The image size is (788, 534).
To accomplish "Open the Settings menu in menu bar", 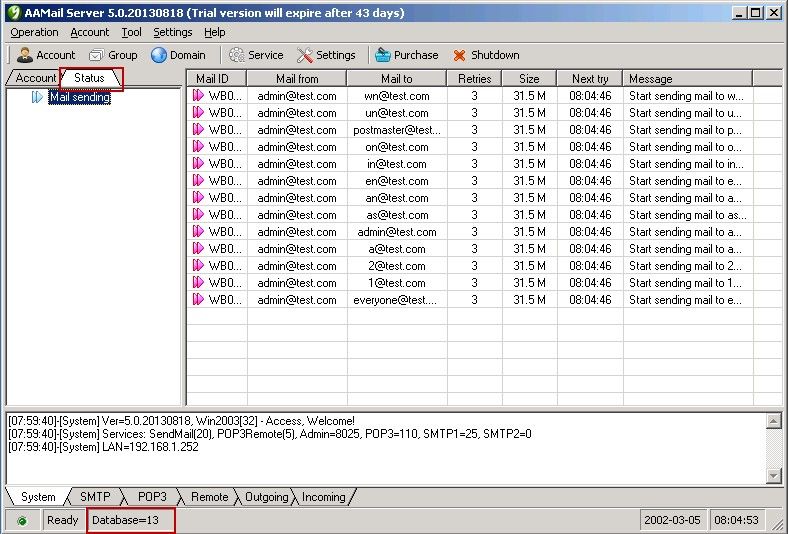I will (x=172, y=32).
